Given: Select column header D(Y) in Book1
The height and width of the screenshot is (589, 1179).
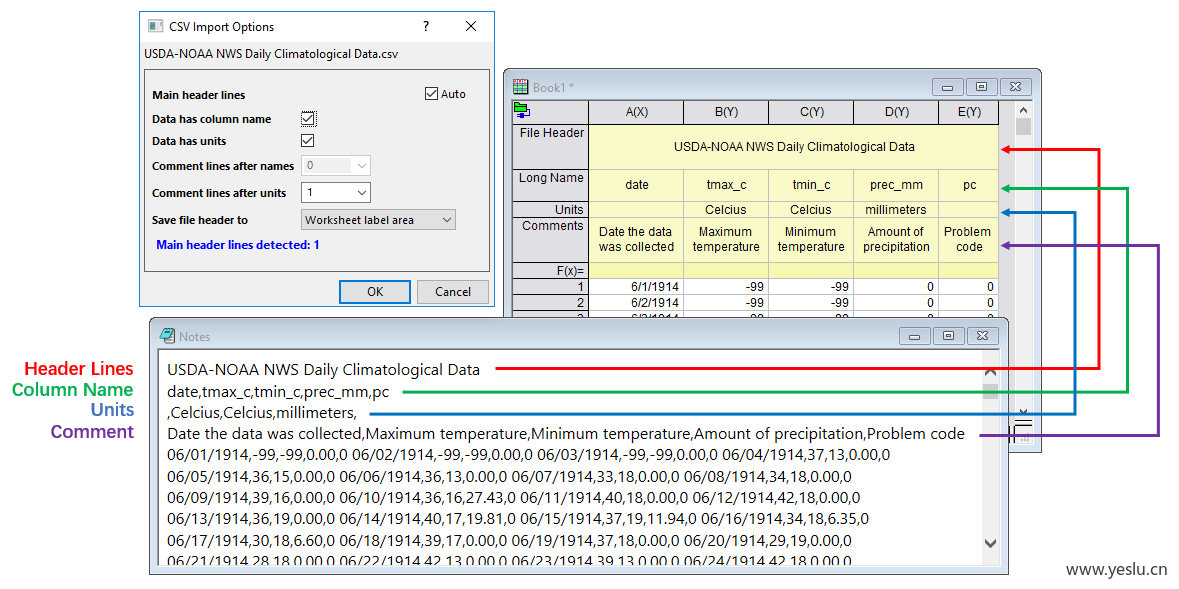Looking at the screenshot, I should 896,112.
